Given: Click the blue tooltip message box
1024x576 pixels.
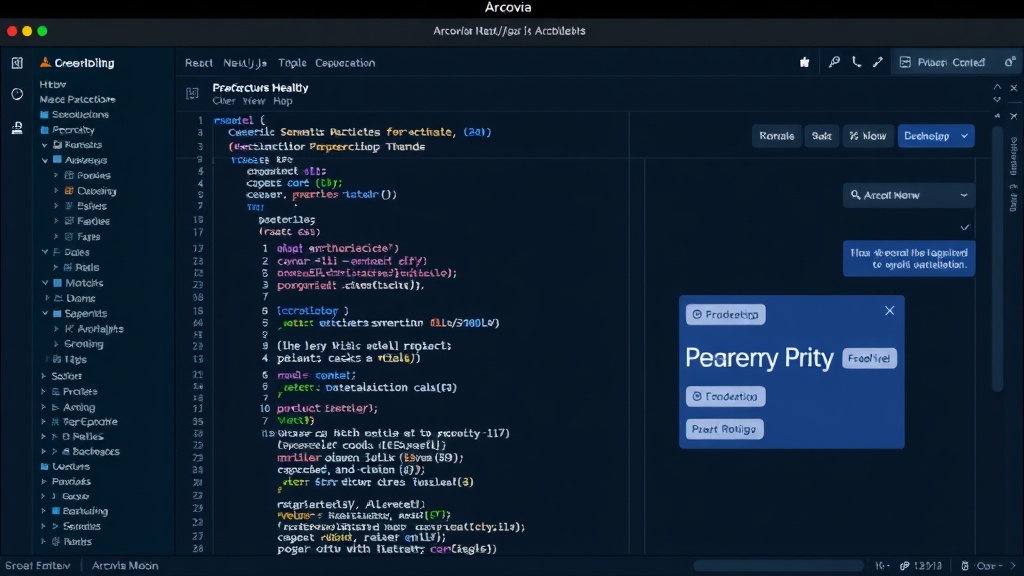Looking at the screenshot, I should click(909, 259).
